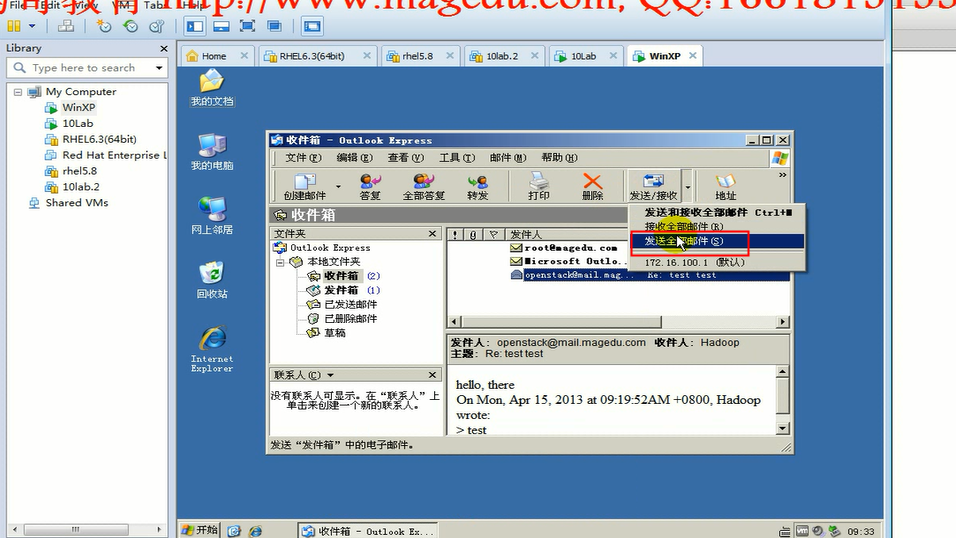The image size is (956, 538).
Task: Select rhel5.8 in the library tree
Action: click(79, 171)
